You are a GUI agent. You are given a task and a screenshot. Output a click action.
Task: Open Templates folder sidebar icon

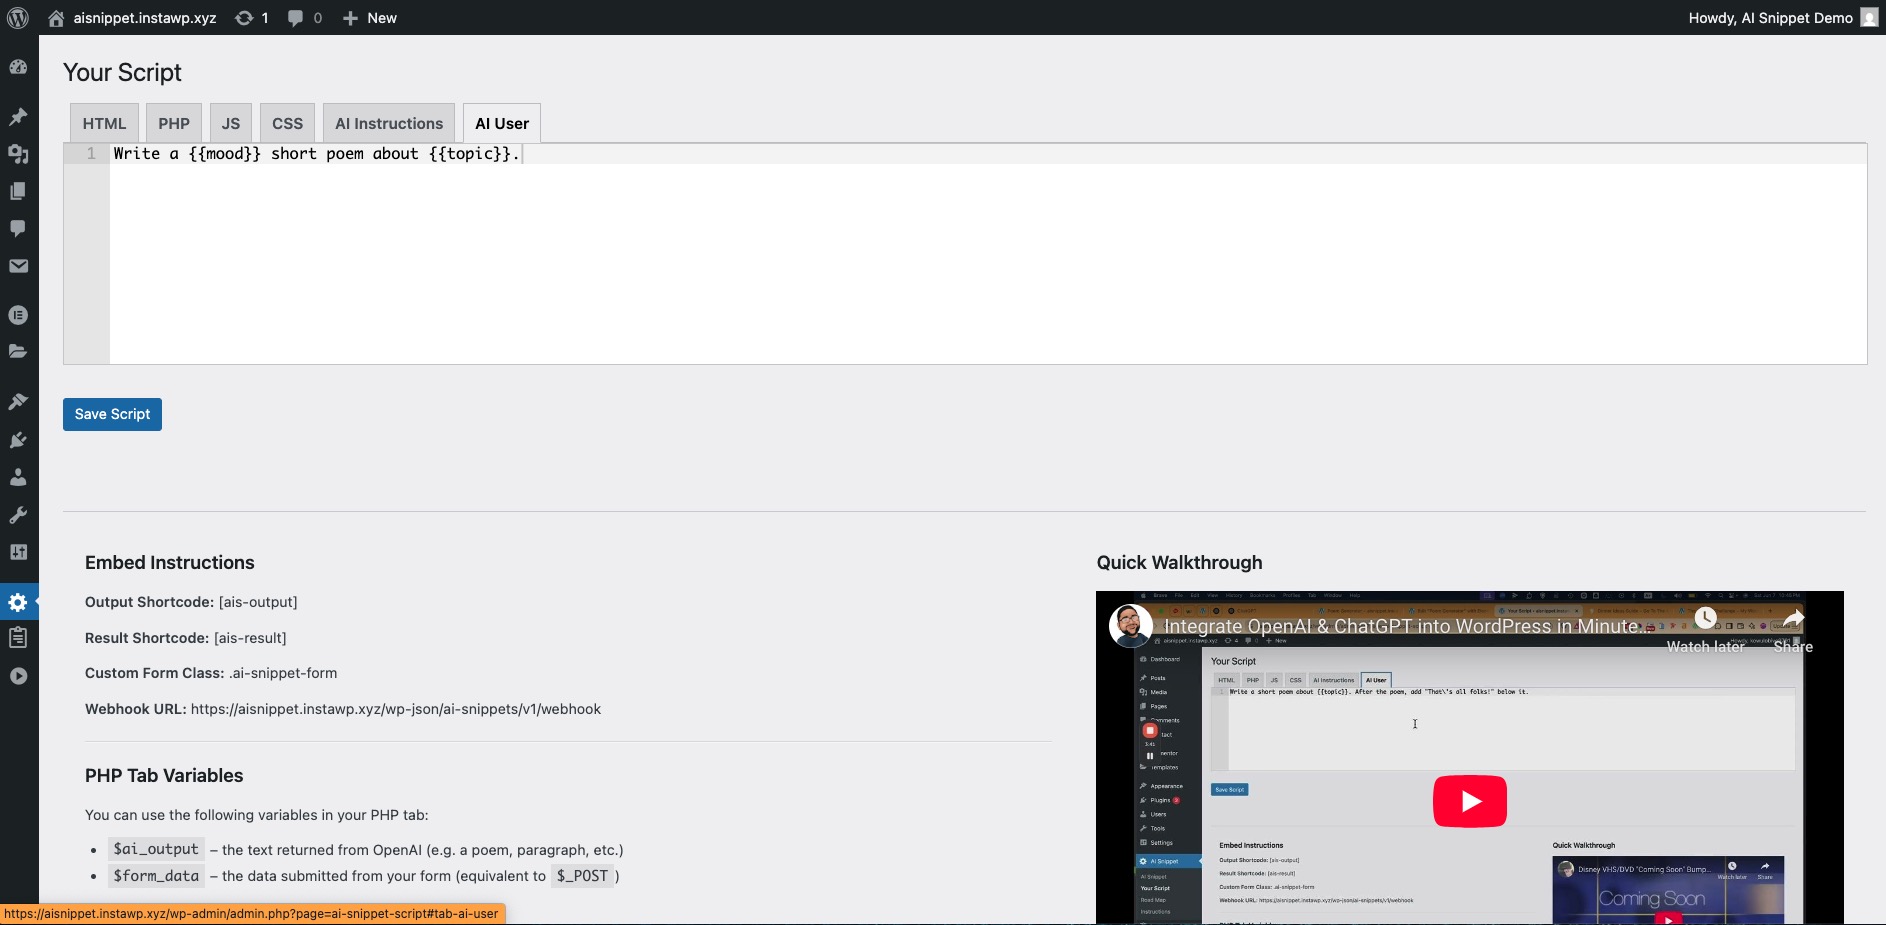[x=18, y=352]
